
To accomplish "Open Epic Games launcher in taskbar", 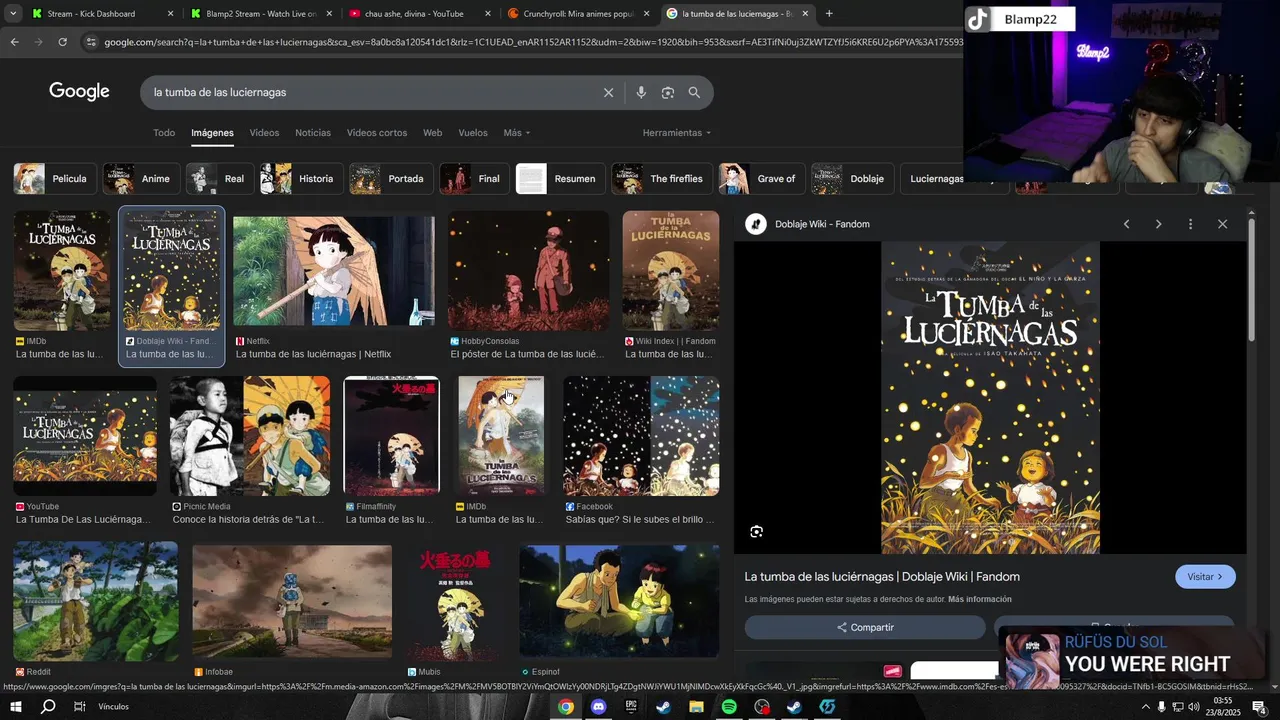I will (631, 707).
